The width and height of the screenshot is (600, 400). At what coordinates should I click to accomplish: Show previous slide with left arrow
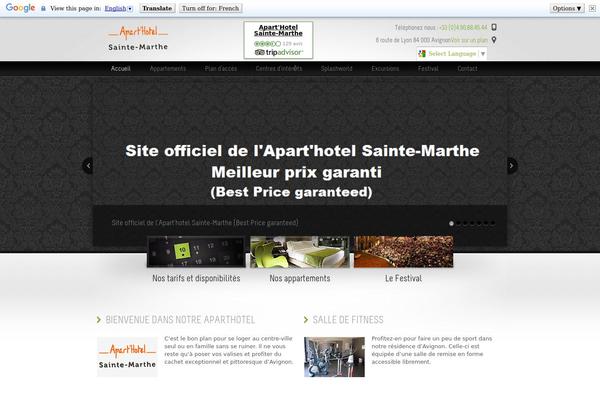pyautogui.click(x=88, y=166)
